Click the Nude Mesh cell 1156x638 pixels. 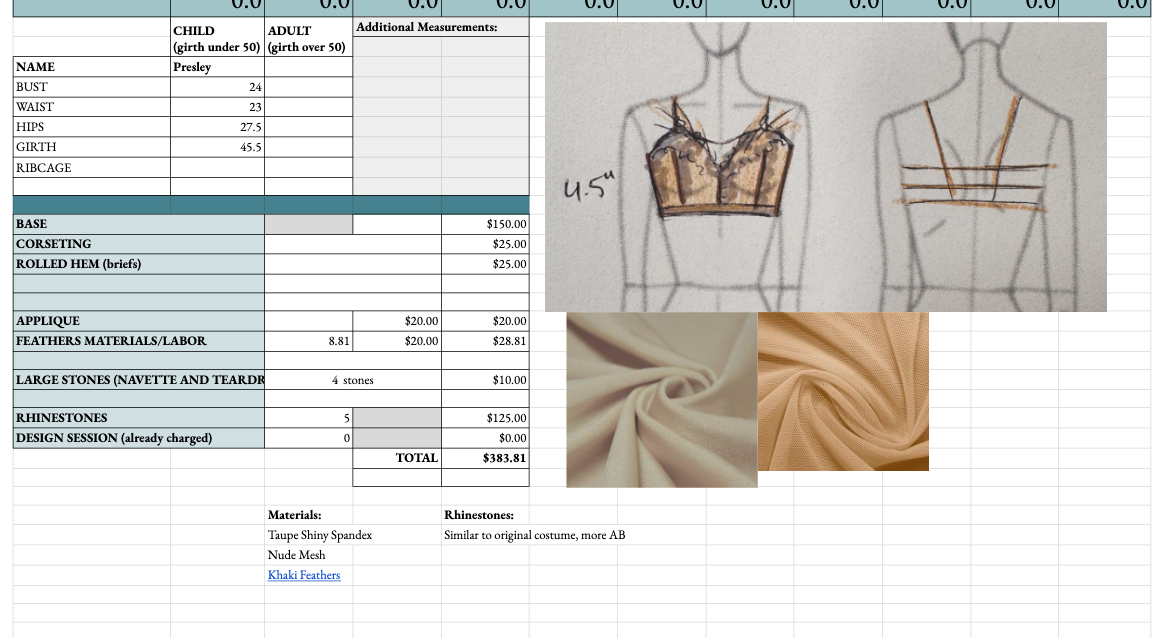pos(308,555)
